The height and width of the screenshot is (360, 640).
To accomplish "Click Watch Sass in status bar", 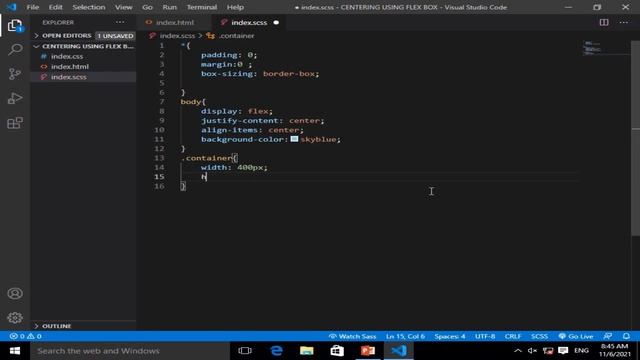I will (353, 336).
